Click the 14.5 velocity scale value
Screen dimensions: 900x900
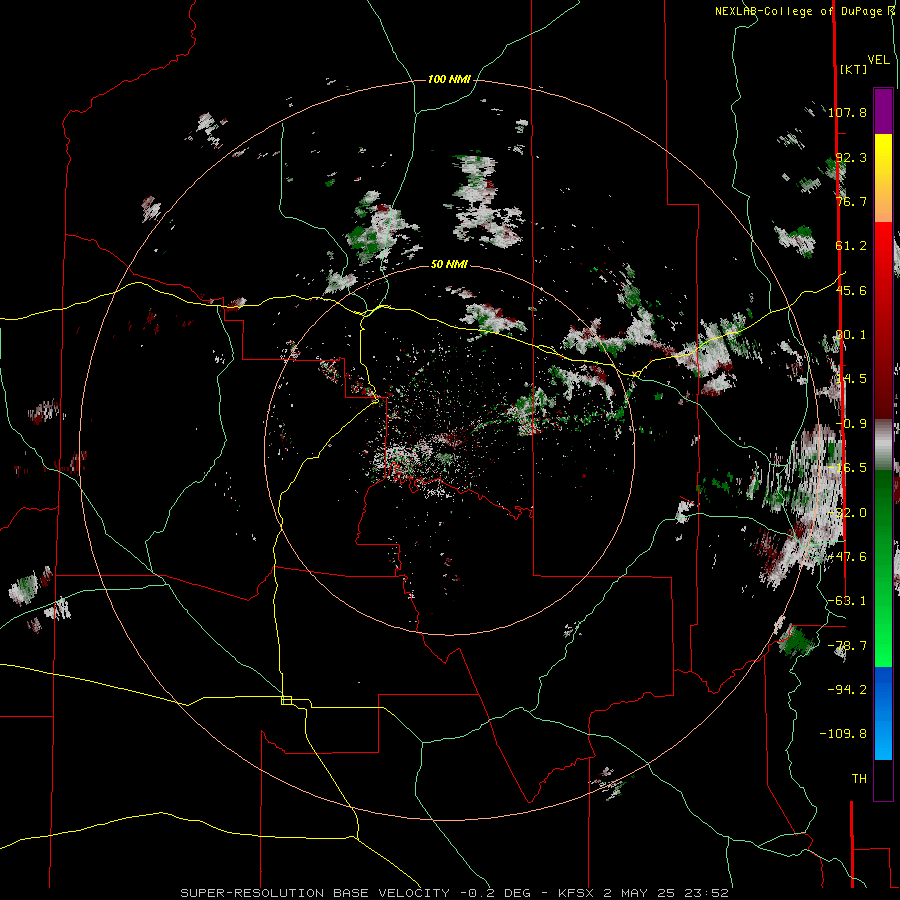(x=851, y=379)
